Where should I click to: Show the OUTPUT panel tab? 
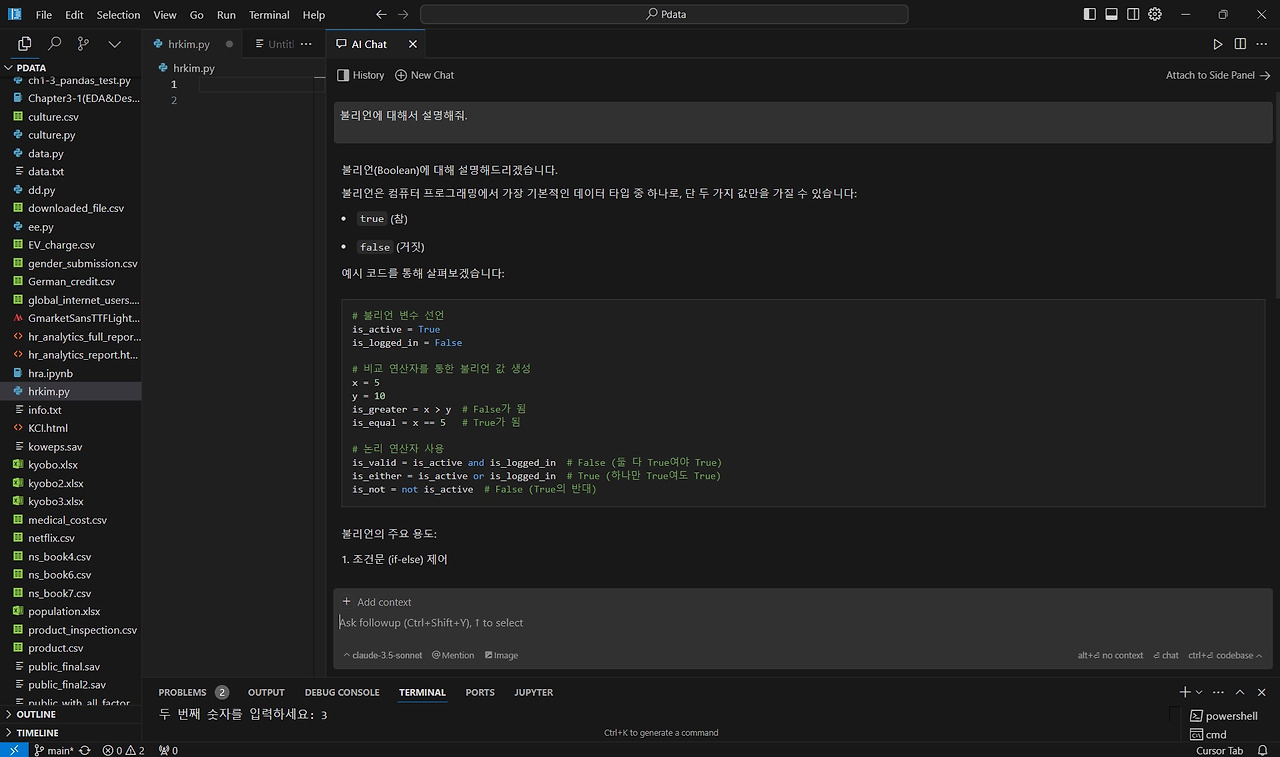pyautogui.click(x=266, y=692)
